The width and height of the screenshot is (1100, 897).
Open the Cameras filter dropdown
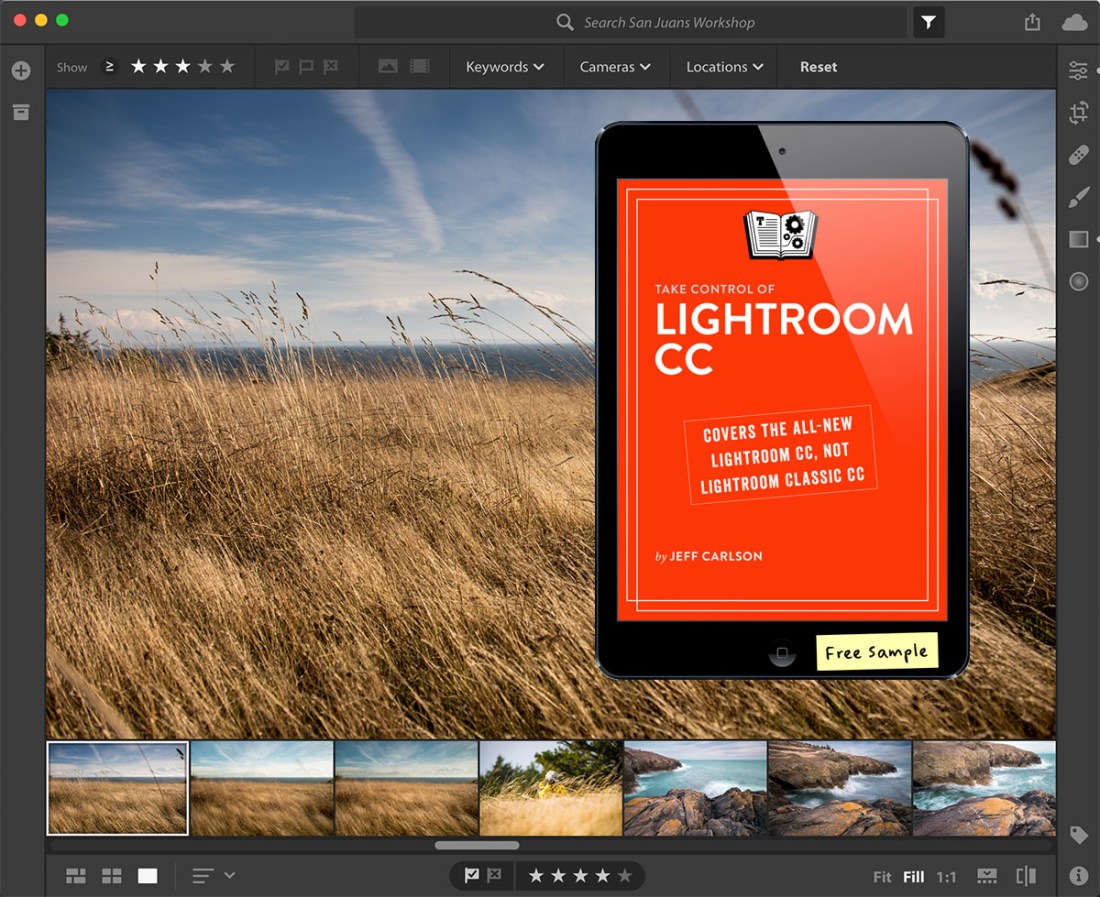click(x=615, y=67)
